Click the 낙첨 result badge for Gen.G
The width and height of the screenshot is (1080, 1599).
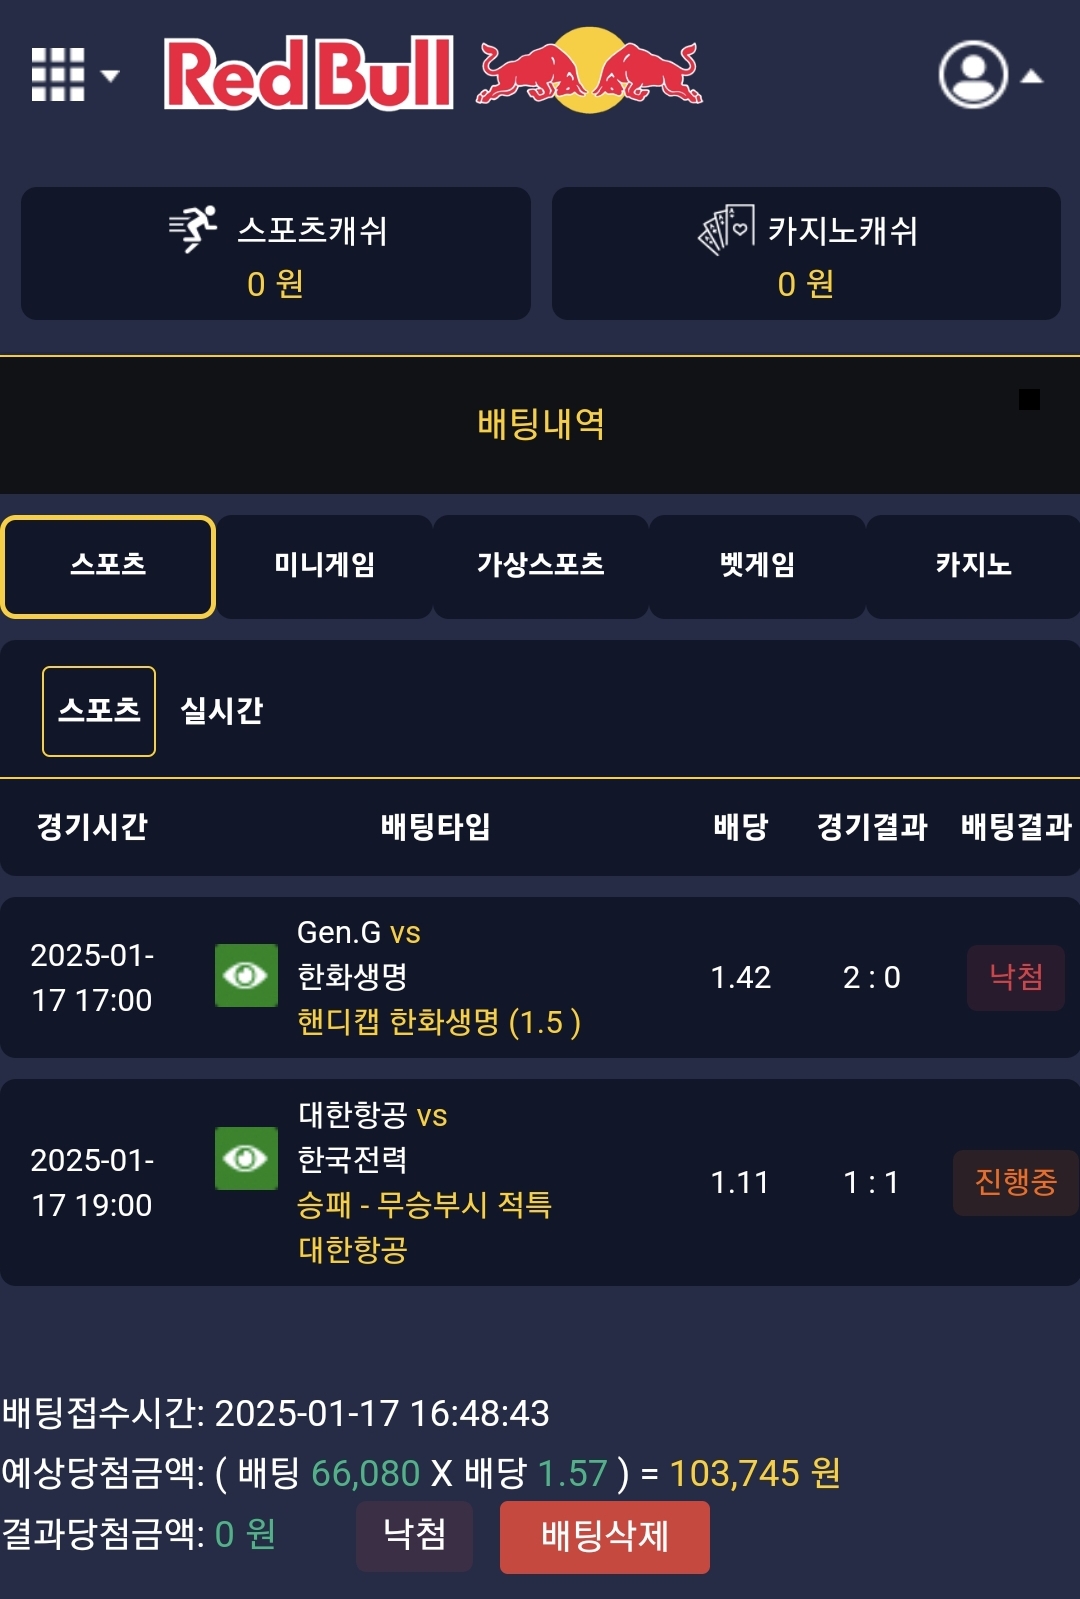[1015, 977]
